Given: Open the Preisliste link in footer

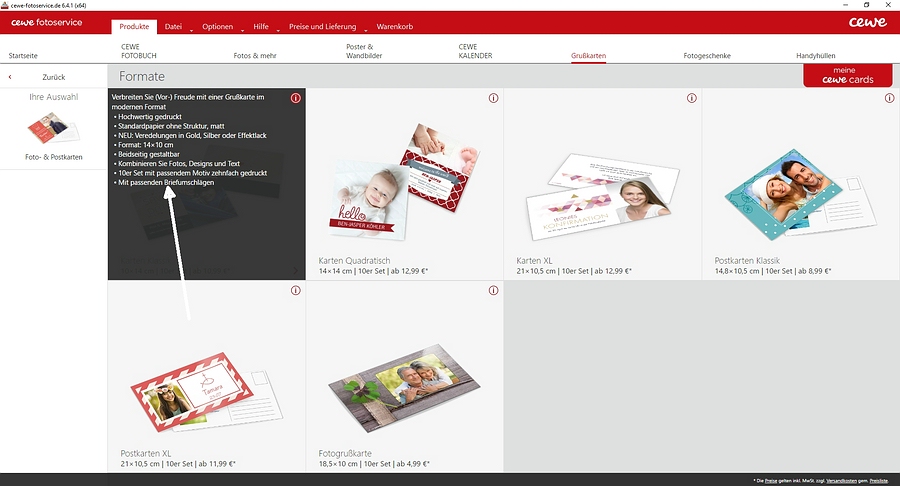Looking at the screenshot, I should point(878,481).
